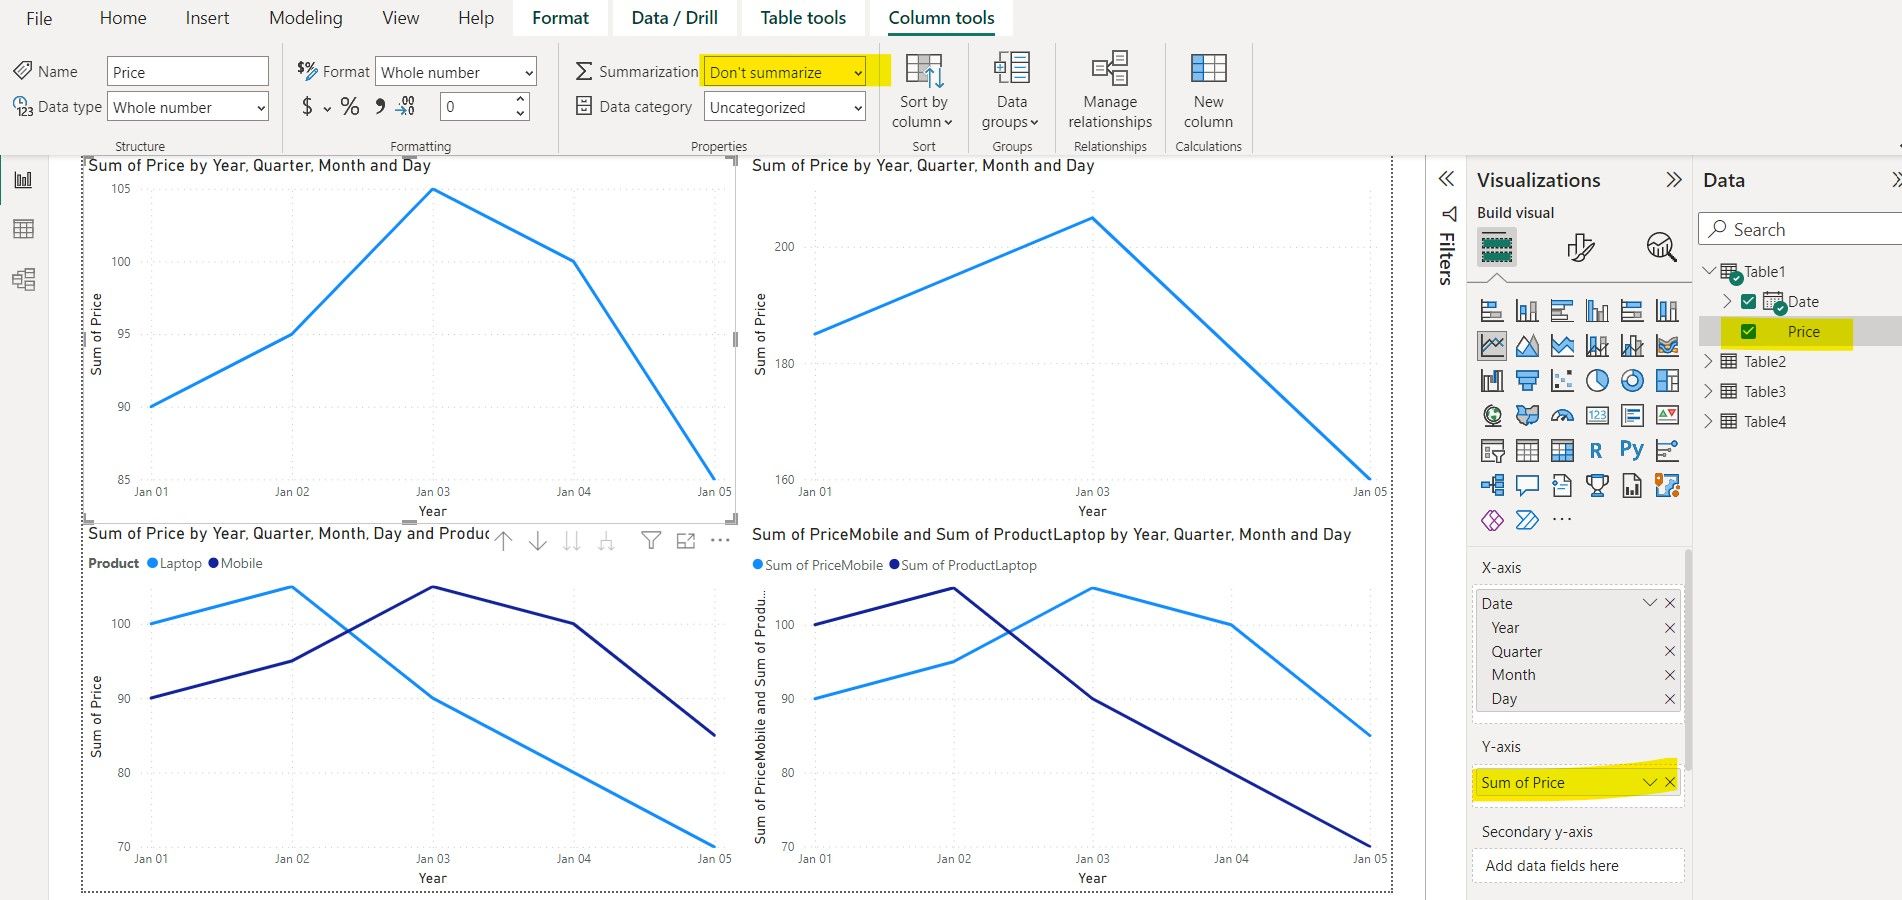The width and height of the screenshot is (1902, 900).
Task: Insert the globe map visual
Action: point(1492,415)
